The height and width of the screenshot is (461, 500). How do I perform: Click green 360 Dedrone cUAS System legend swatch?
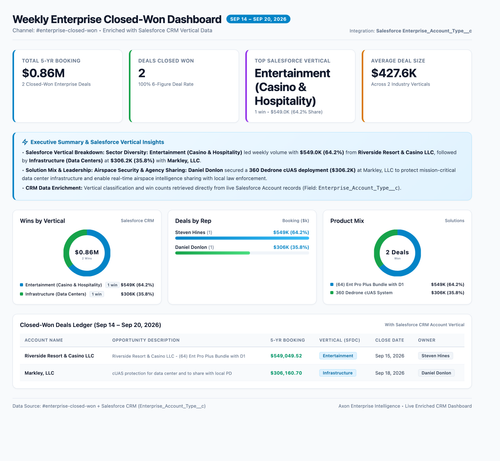pyautogui.click(x=332, y=293)
